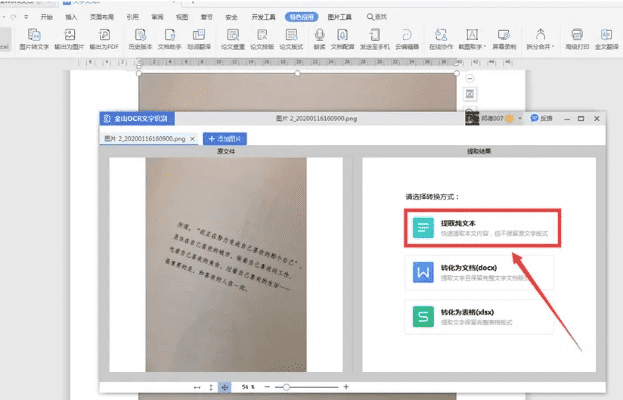Screen dimensions: 623x400
Task: Expand the user account dropdown in OCR window
Action: pyautogui.click(x=520, y=118)
